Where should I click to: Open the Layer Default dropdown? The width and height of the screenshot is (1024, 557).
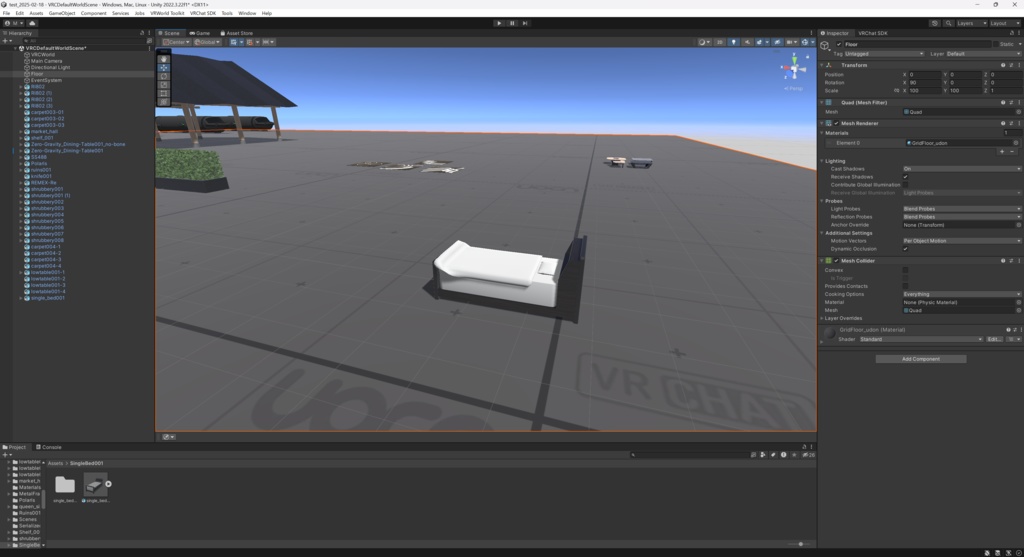point(984,54)
